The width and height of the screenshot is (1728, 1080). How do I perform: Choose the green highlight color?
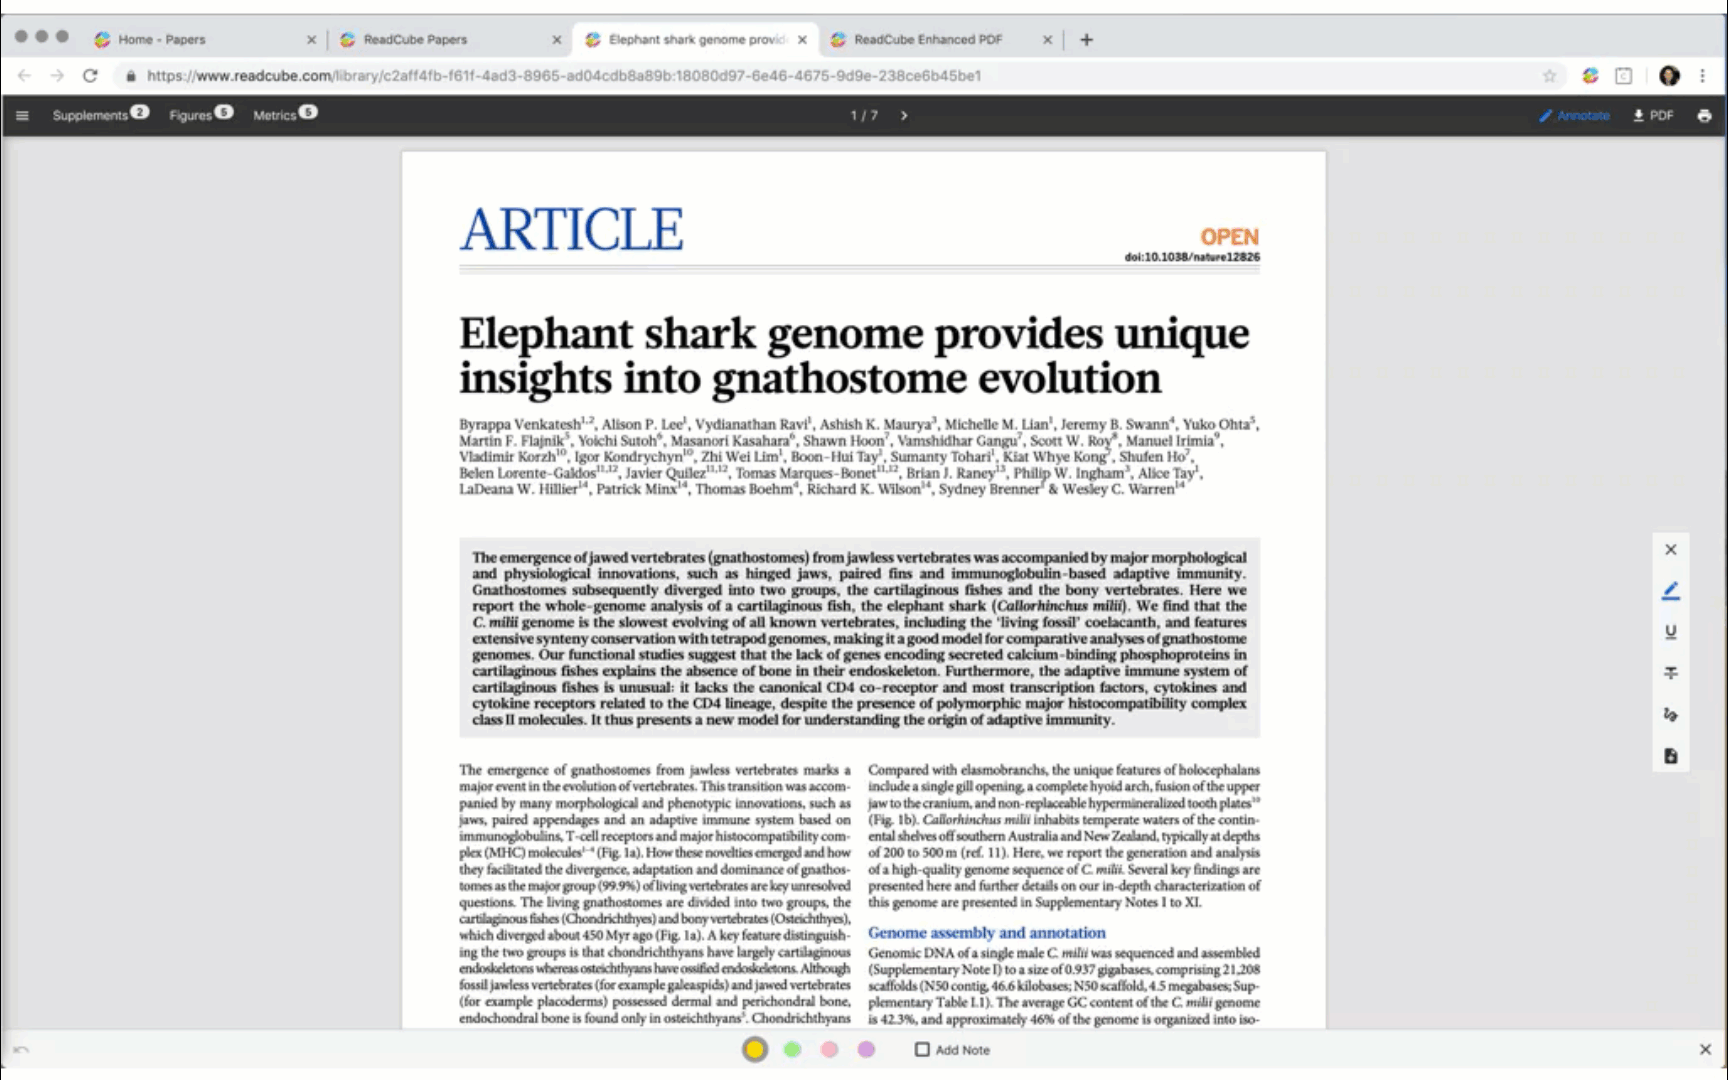click(x=792, y=1049)
